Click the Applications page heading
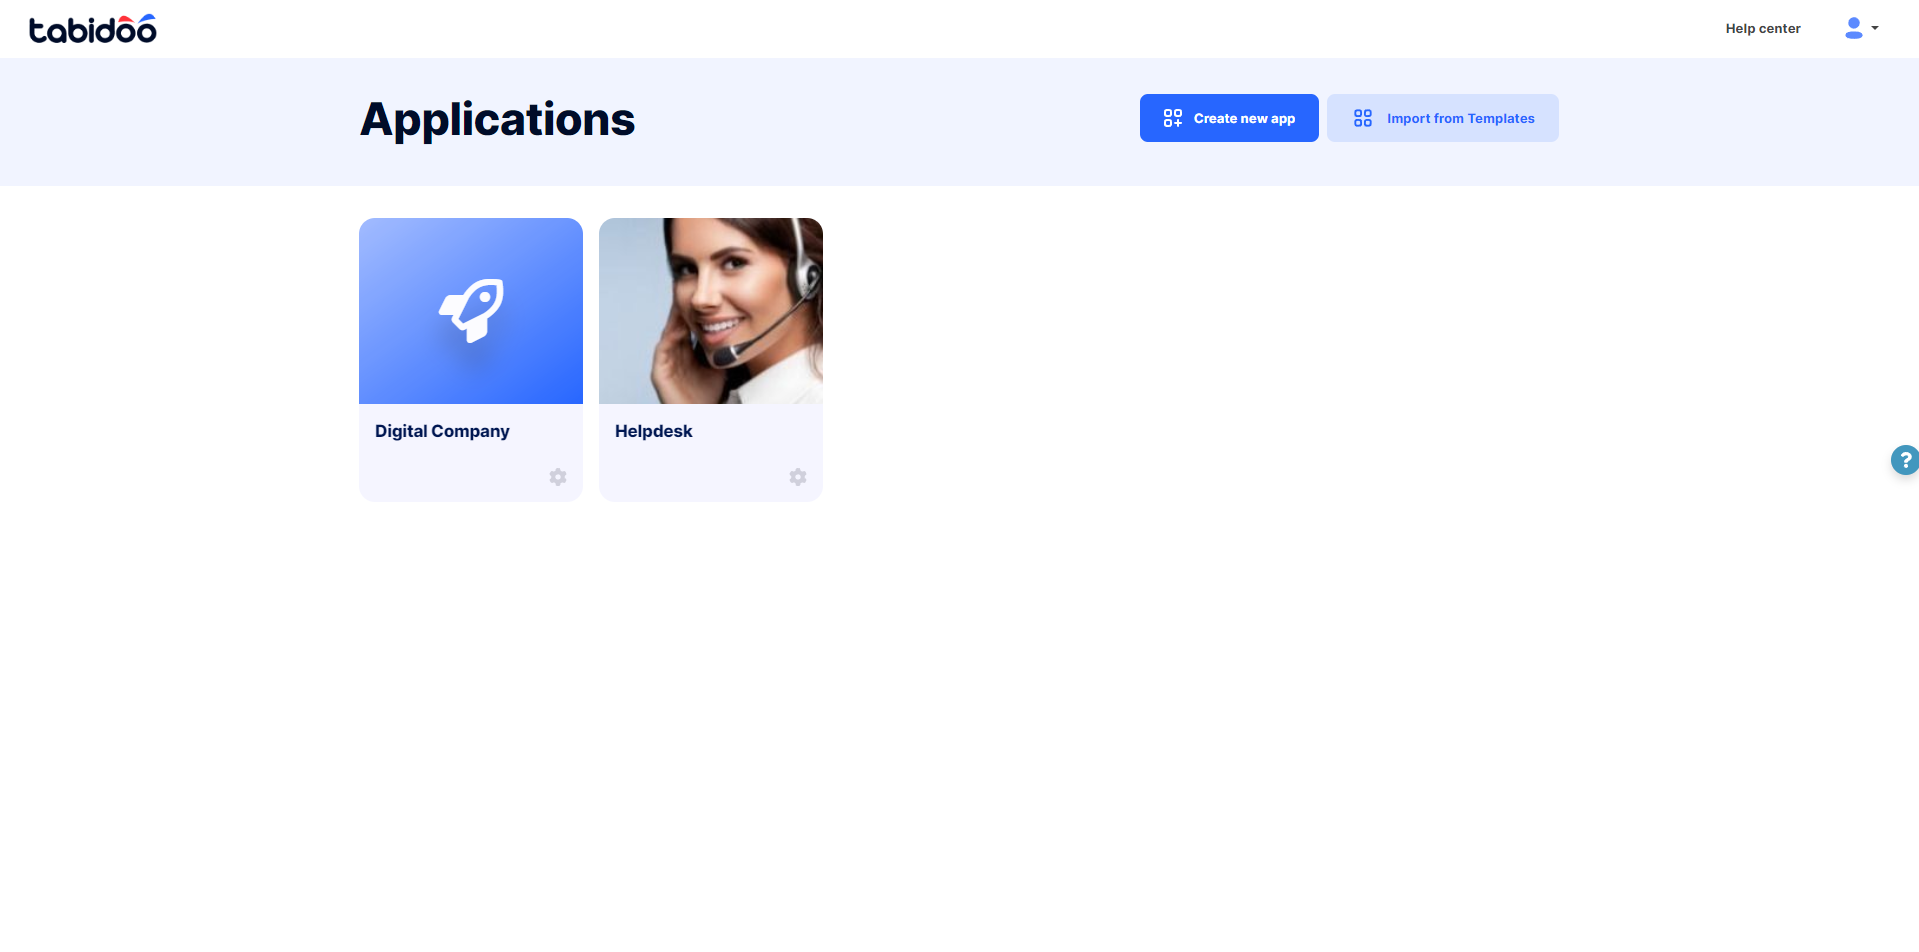This screenshot has height=952, width=1919. (x=497, y=120)
